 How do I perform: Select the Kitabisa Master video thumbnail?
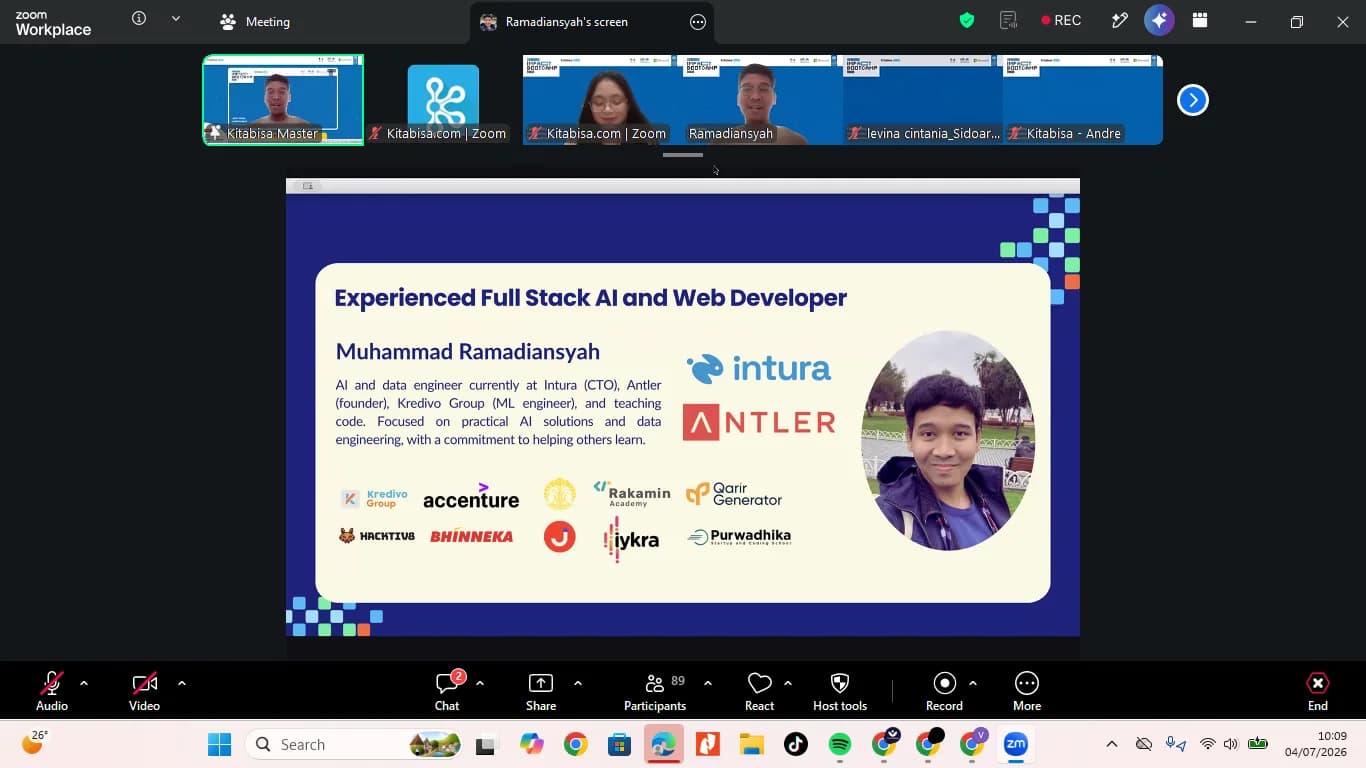coord(283,100)
